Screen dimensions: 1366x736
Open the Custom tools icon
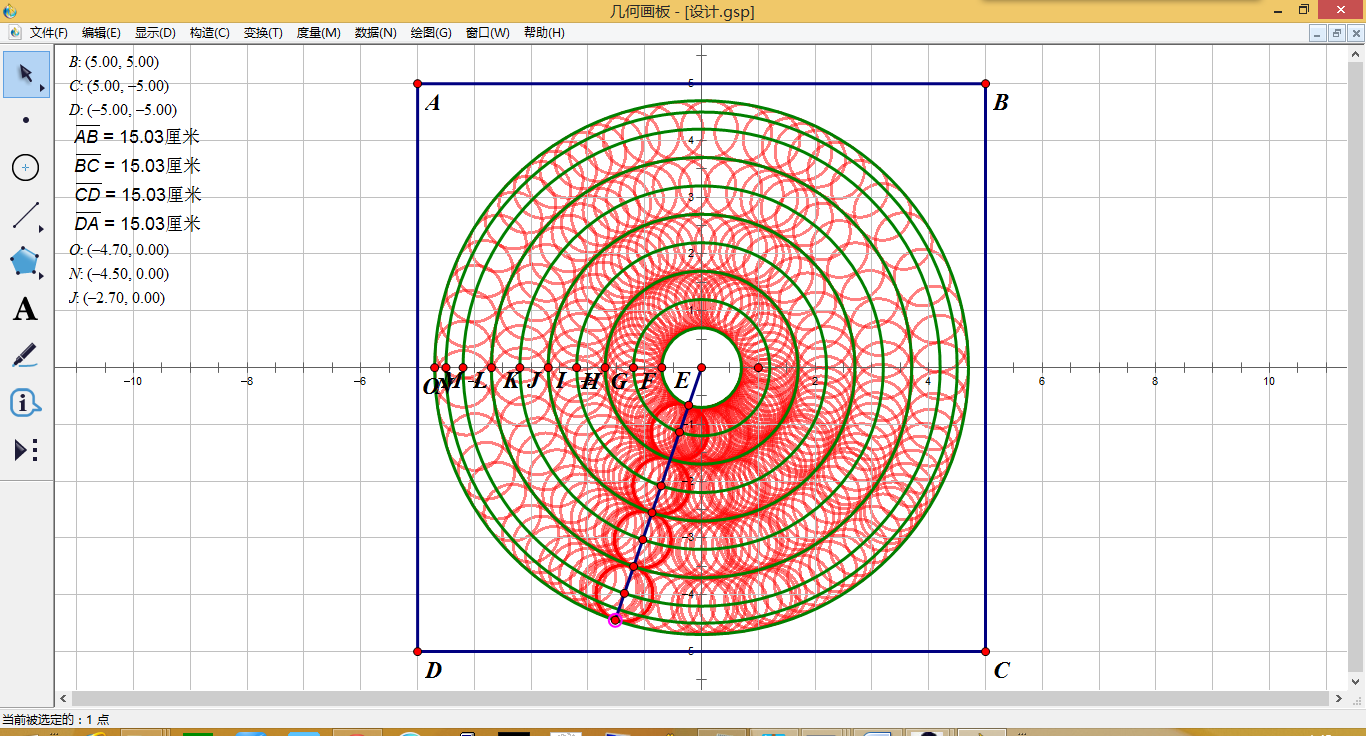pos(26,450)
